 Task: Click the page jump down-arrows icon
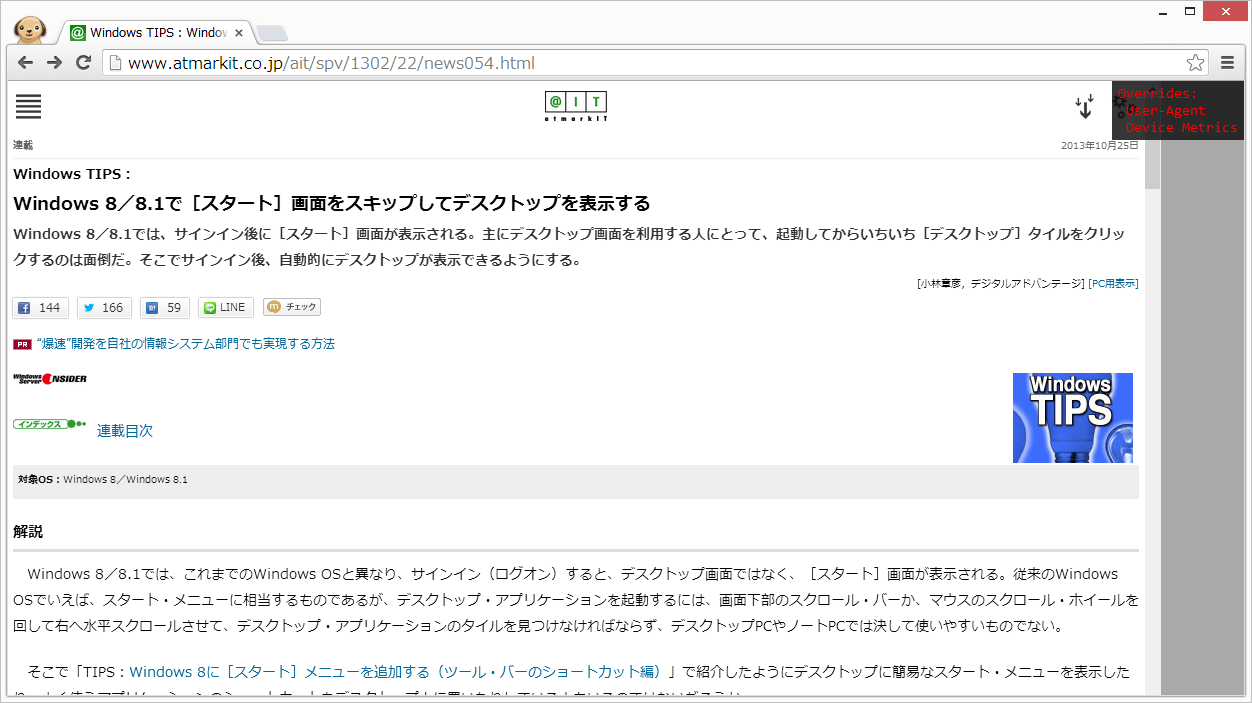tap(1085, 106)
